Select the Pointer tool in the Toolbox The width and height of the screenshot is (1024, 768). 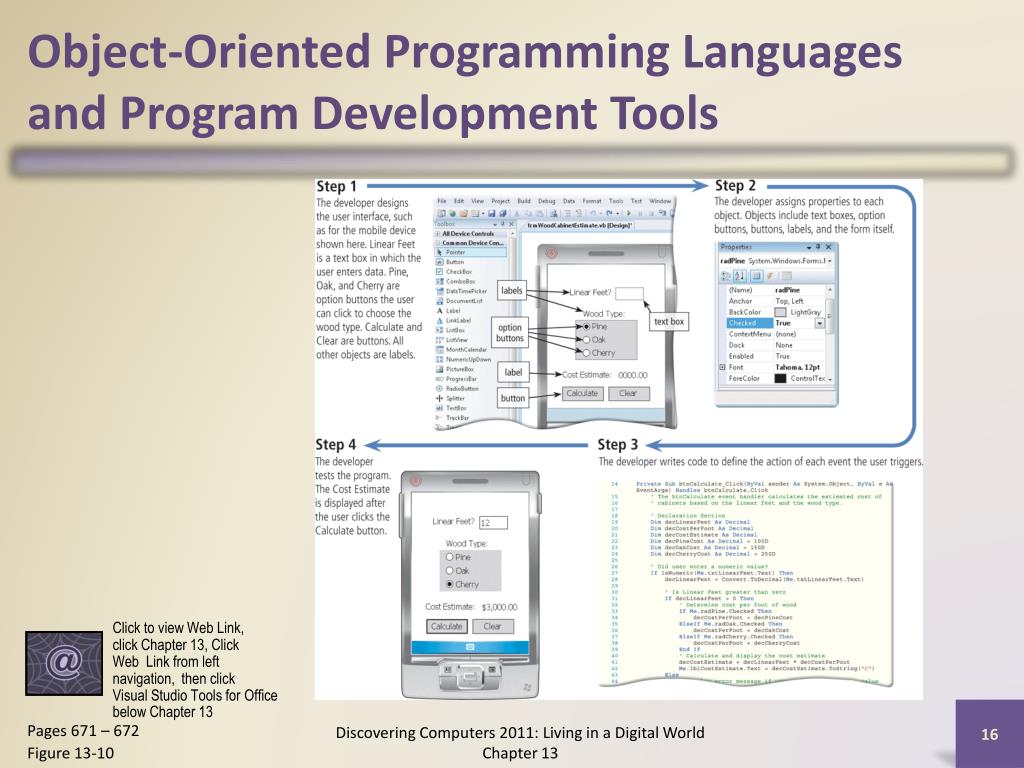click(470, 252)
